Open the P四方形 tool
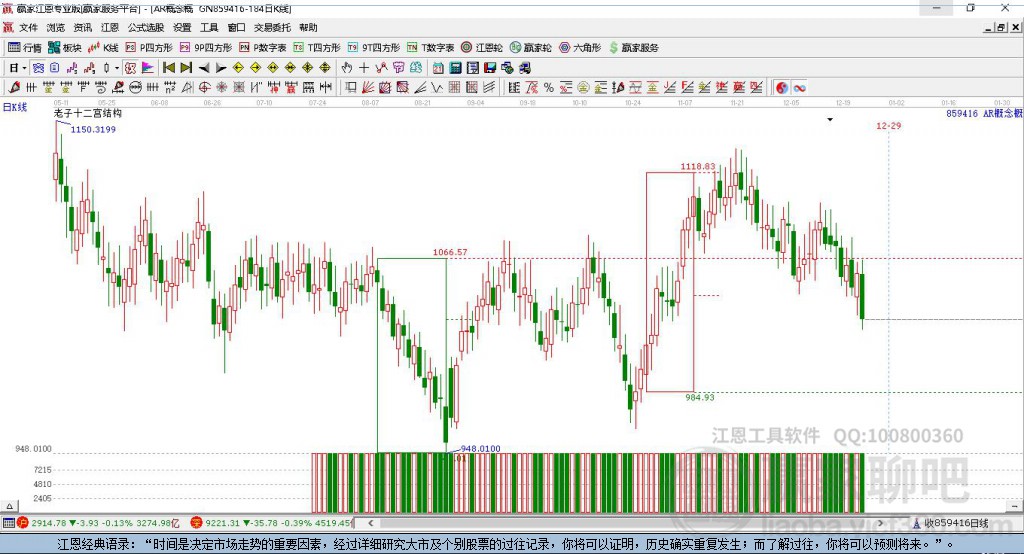Image resolution: width=1024 pixels, height=554 pixels. point(149,48)
